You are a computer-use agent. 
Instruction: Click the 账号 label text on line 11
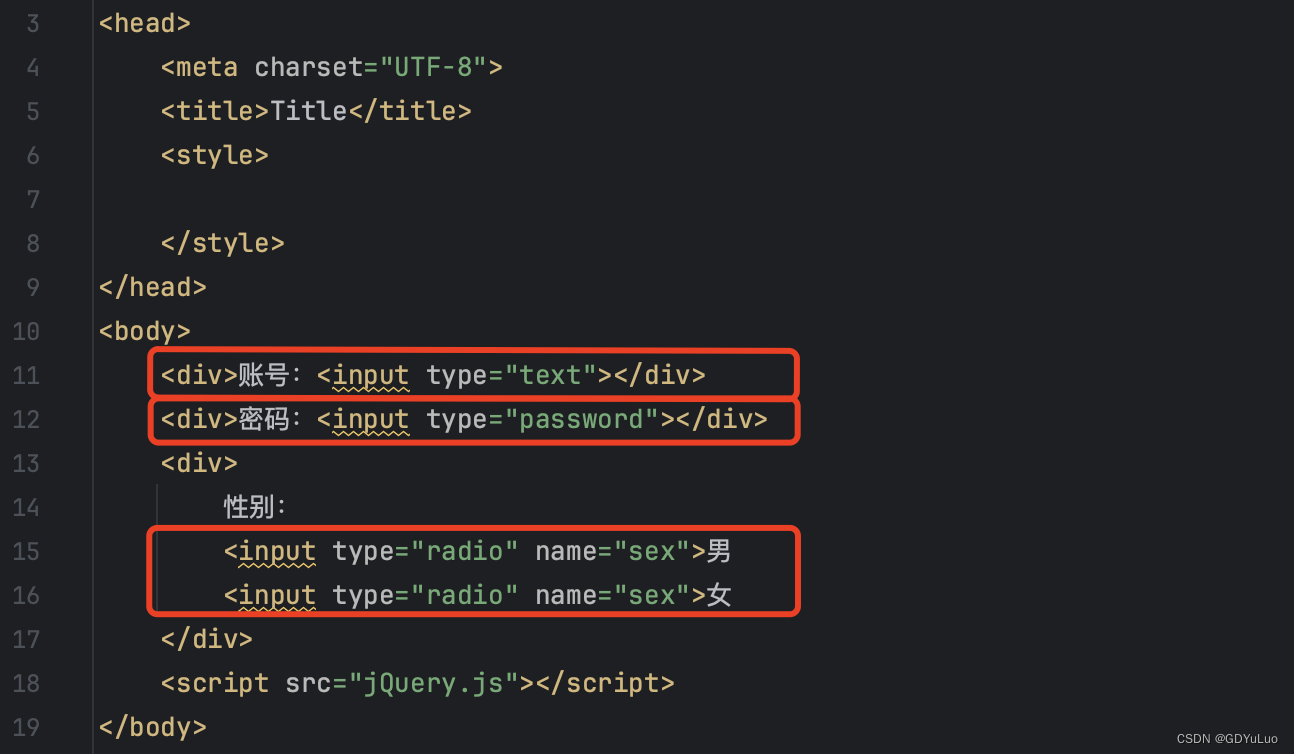(x=263, y=375)
